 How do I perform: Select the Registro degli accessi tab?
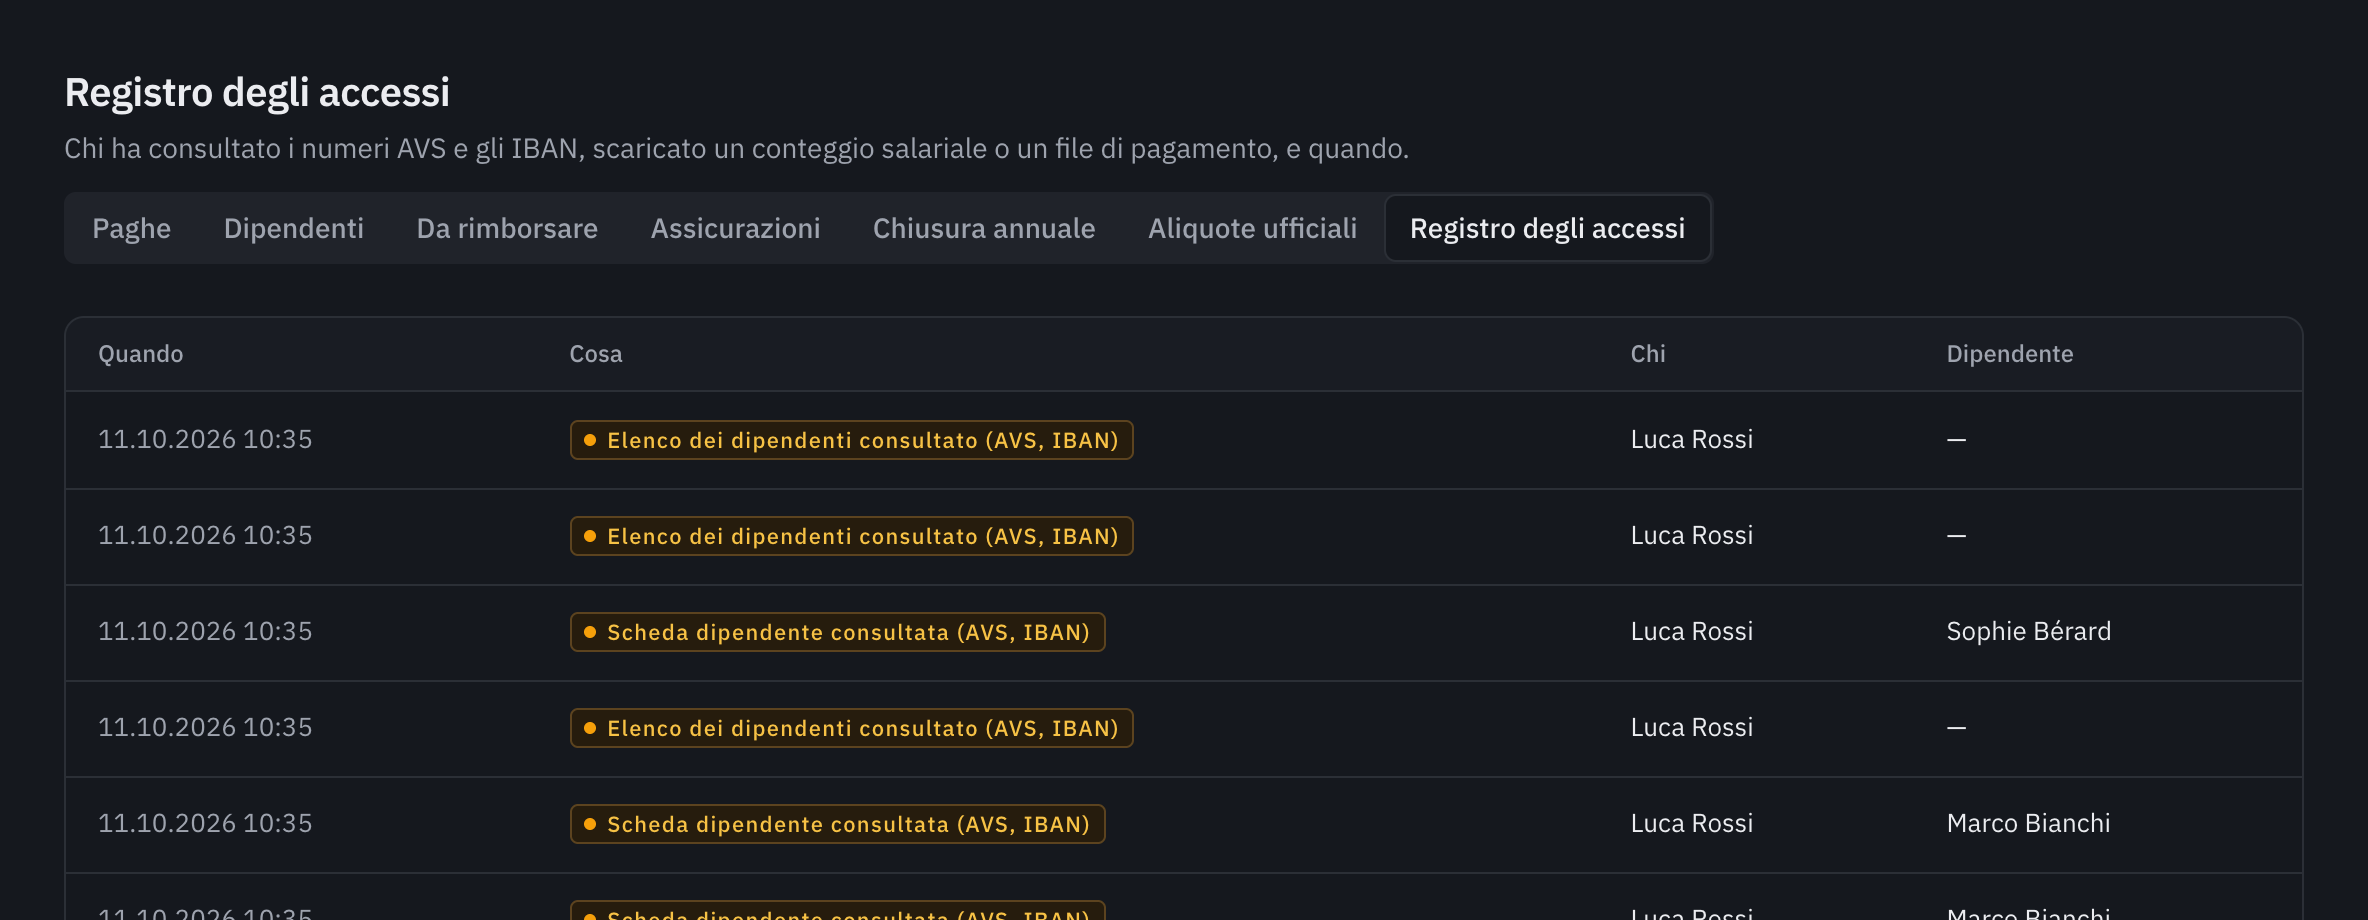(x=1547, y=229)
